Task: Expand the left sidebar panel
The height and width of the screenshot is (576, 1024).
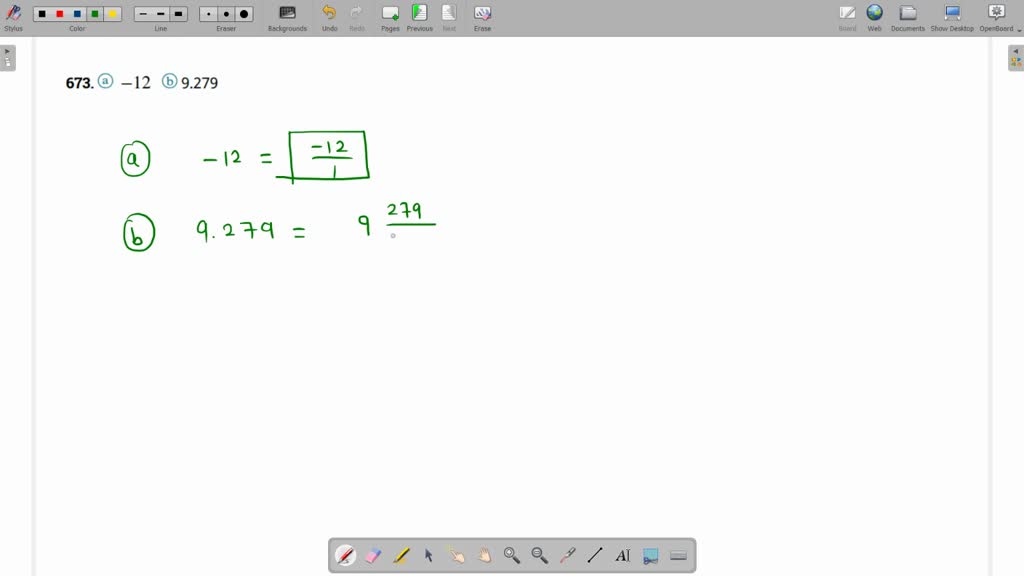Action: pyautogui.click(x=8, y=57)
